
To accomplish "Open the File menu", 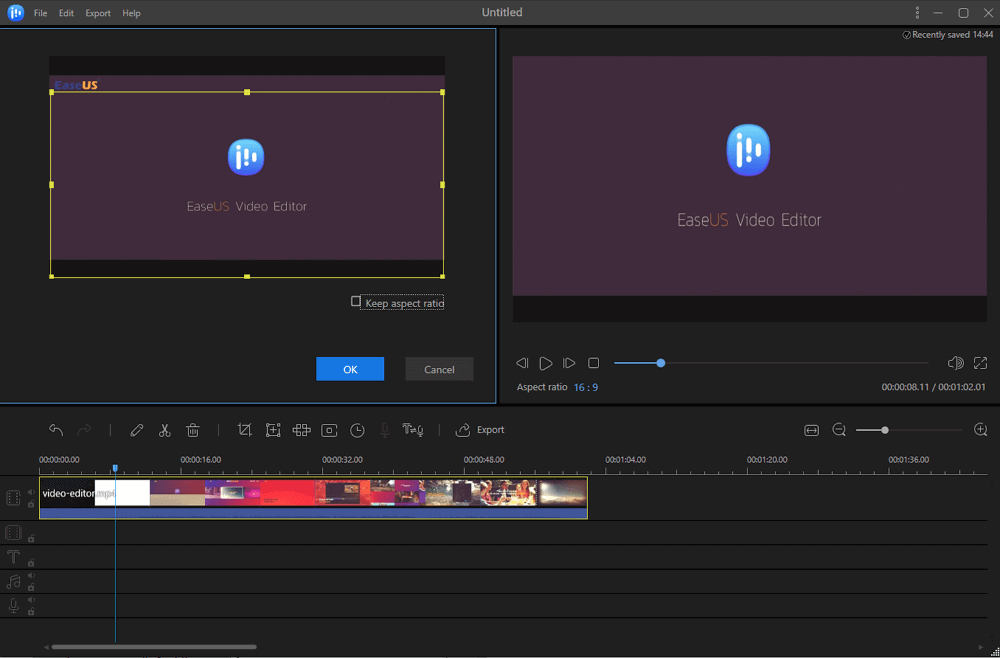I will point(40,13).
